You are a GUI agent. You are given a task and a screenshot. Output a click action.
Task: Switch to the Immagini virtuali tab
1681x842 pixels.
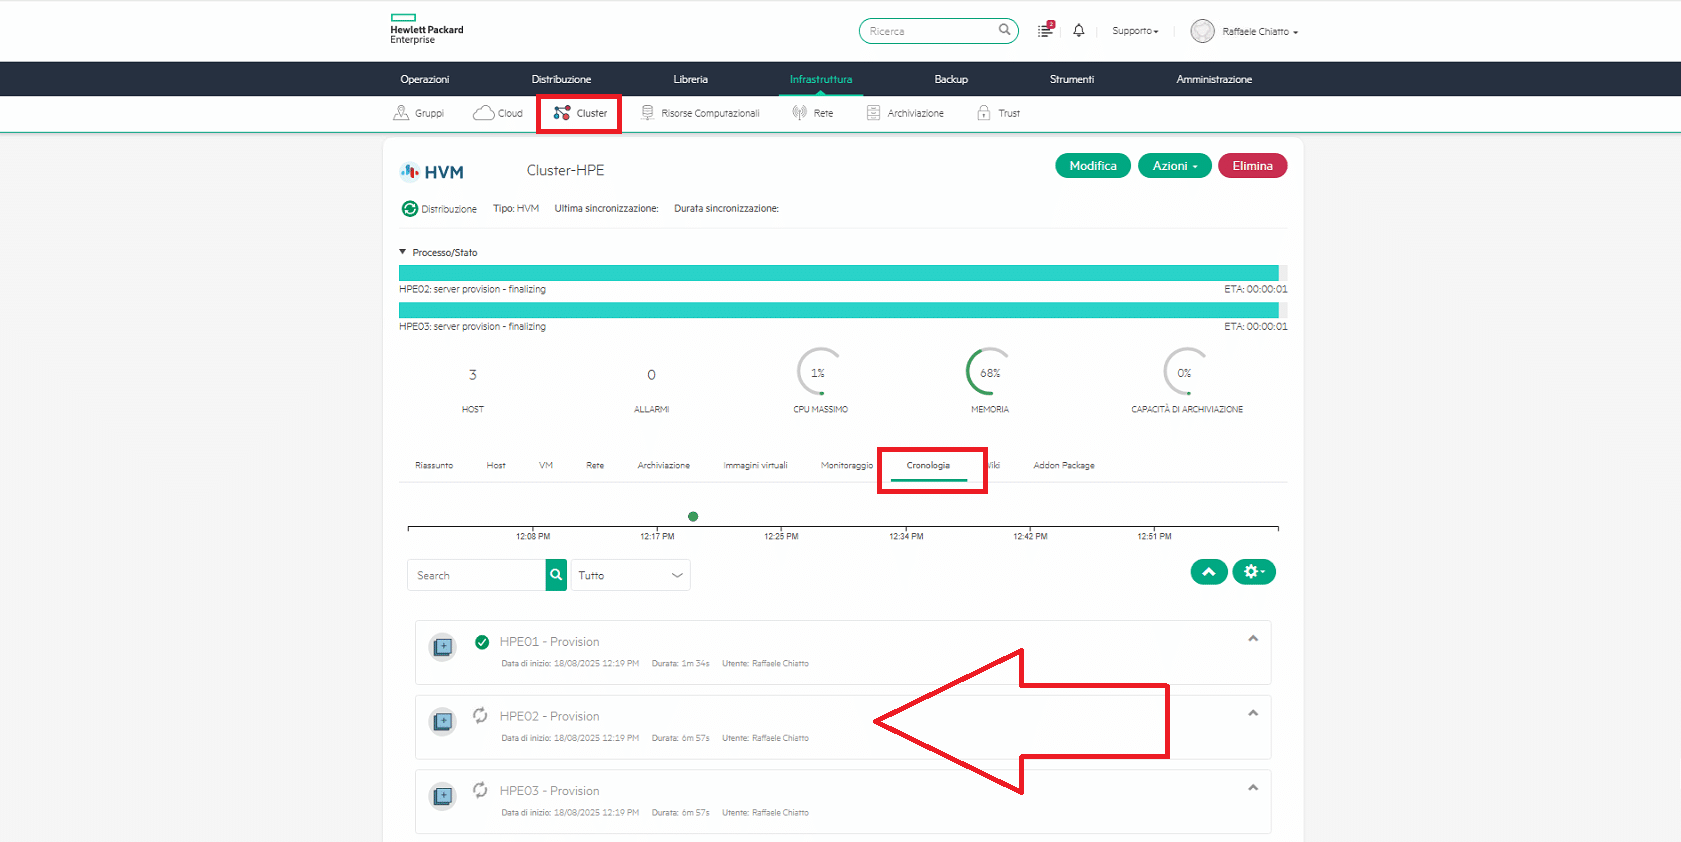point(756,465)
